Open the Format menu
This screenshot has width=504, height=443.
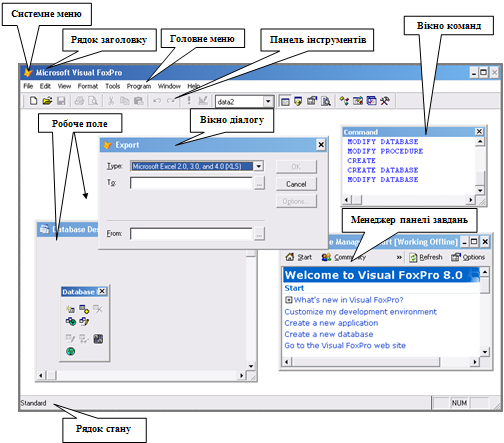tap(88, 86)
